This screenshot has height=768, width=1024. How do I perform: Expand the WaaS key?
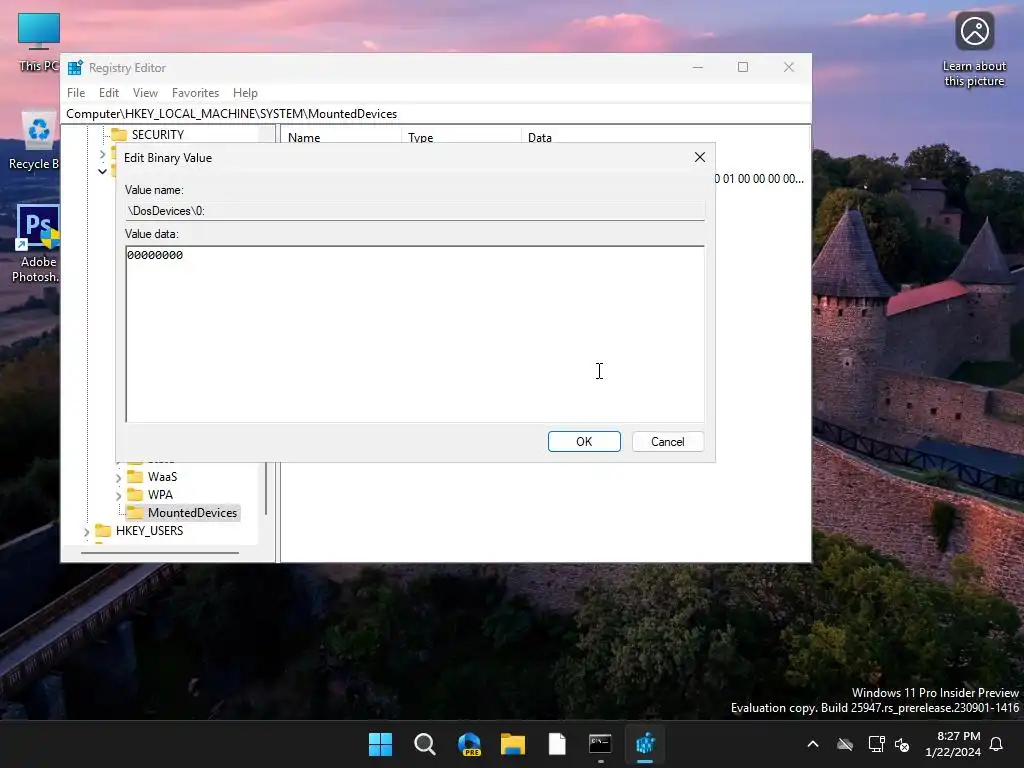click(118, 478)
